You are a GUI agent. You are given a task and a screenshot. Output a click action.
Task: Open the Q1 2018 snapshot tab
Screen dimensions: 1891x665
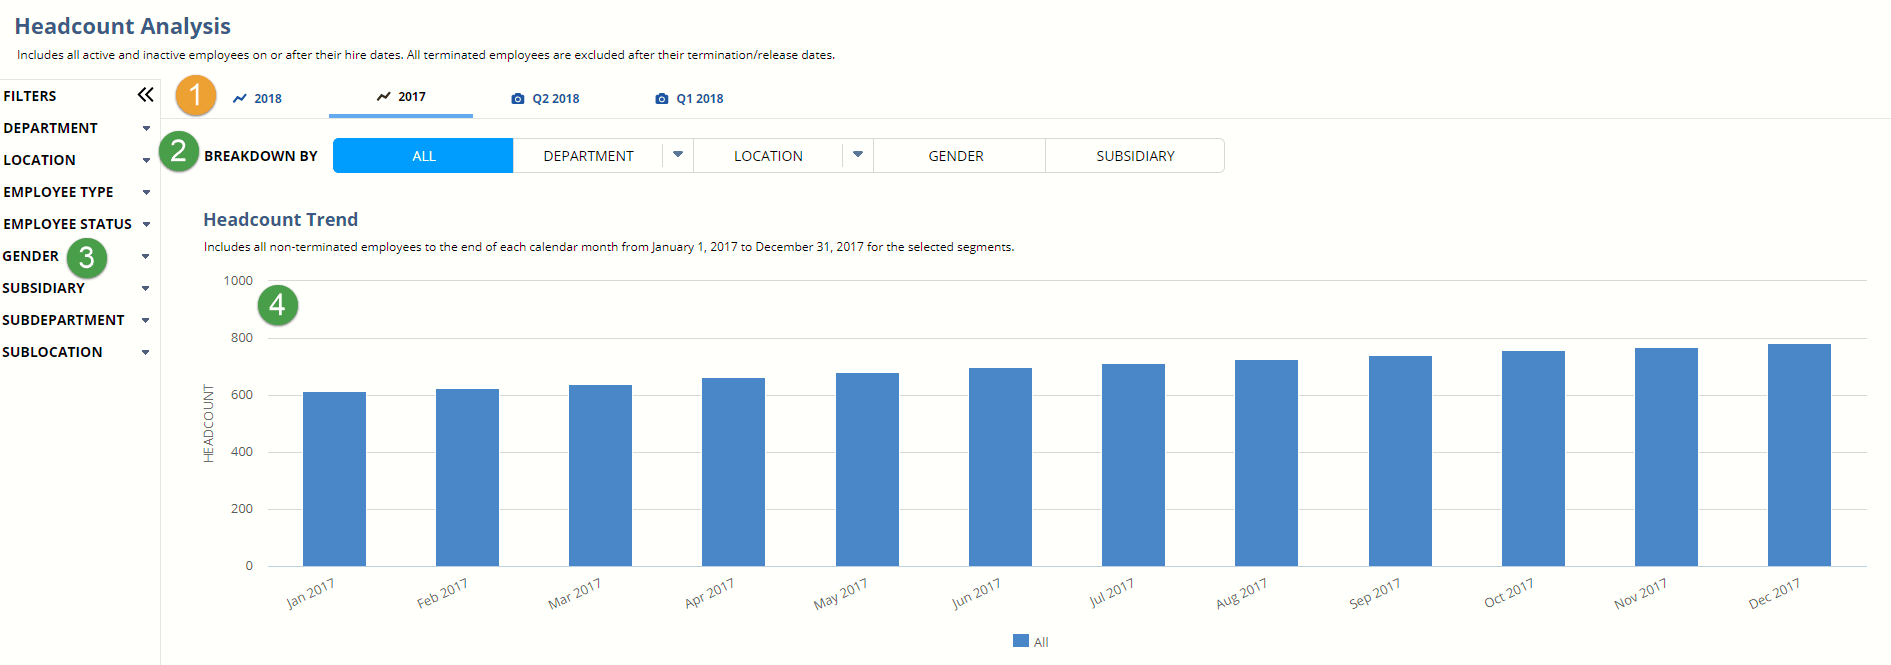tap(689, 98)
